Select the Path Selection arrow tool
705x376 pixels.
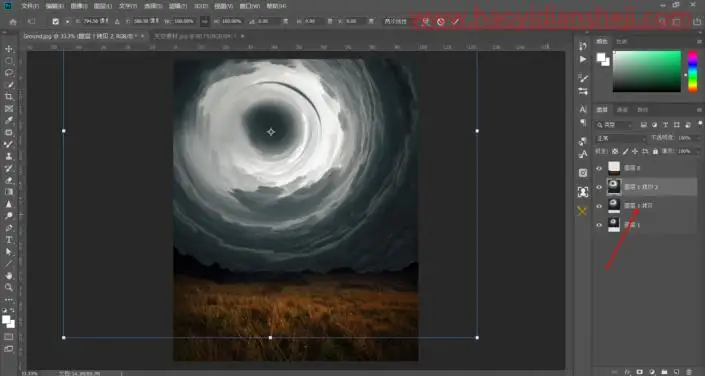point(9,252)
